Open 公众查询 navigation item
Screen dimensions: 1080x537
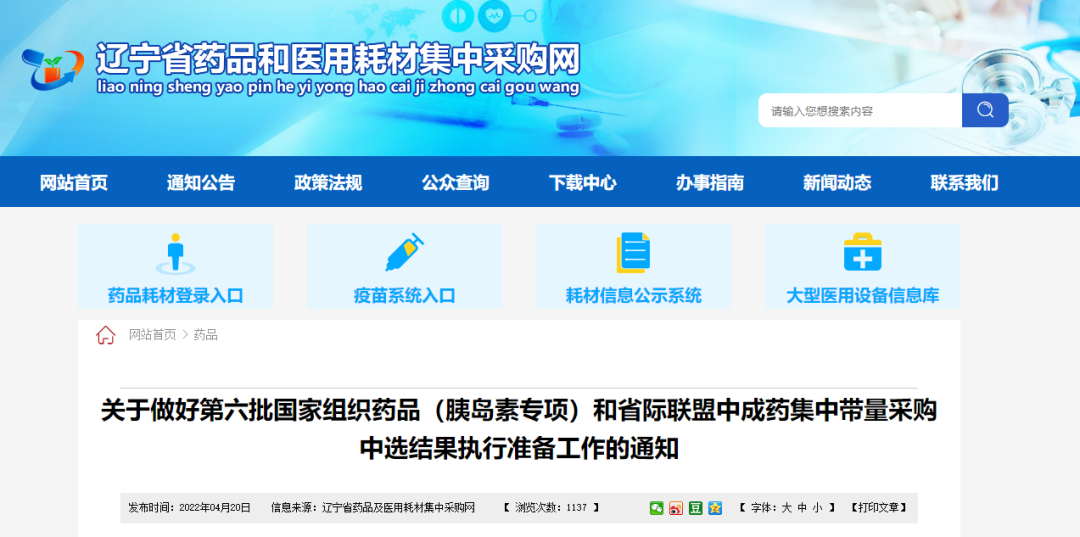click(x=455, y=182)
